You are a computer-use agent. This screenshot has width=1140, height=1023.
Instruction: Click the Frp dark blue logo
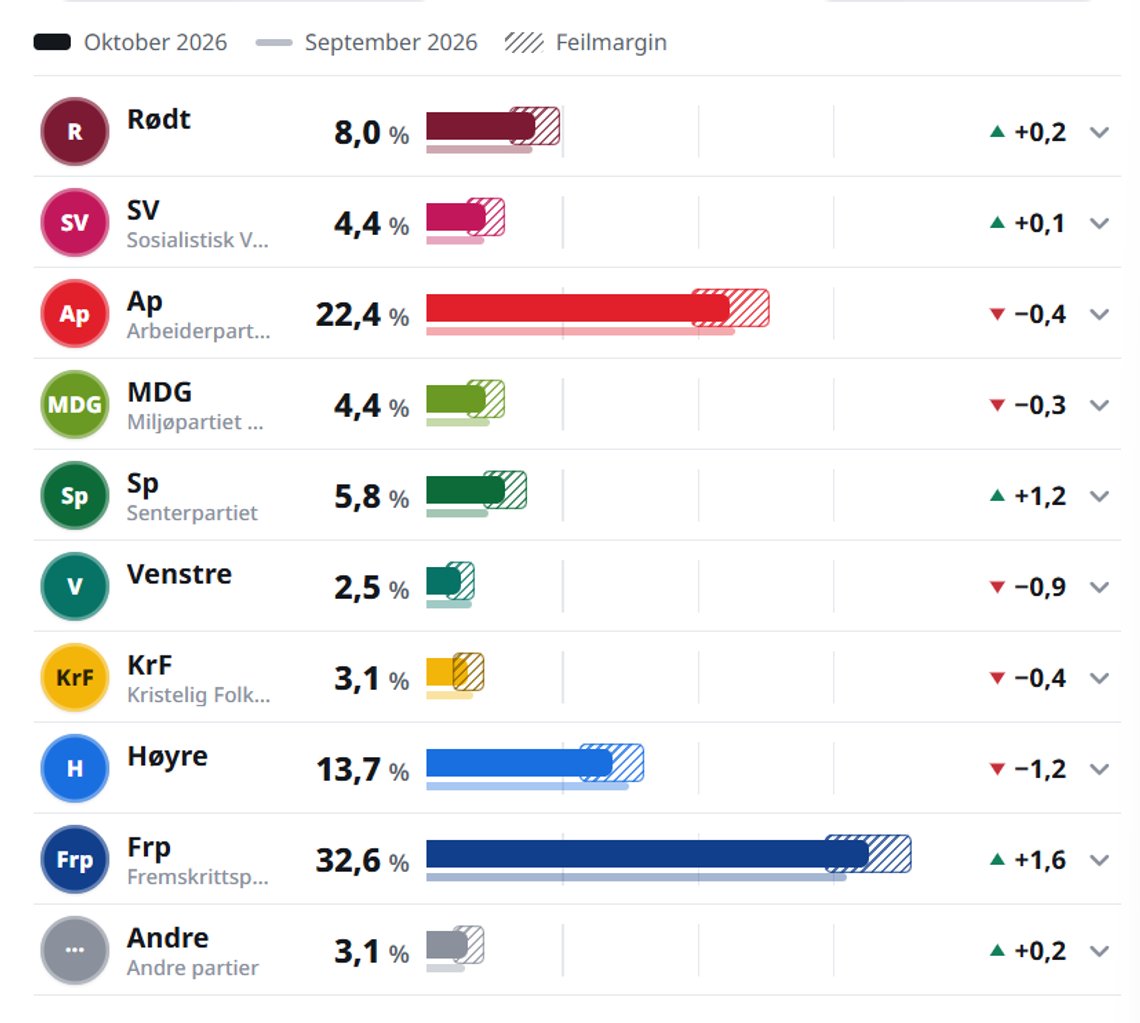pyautogui.click(x=75, y=859)
